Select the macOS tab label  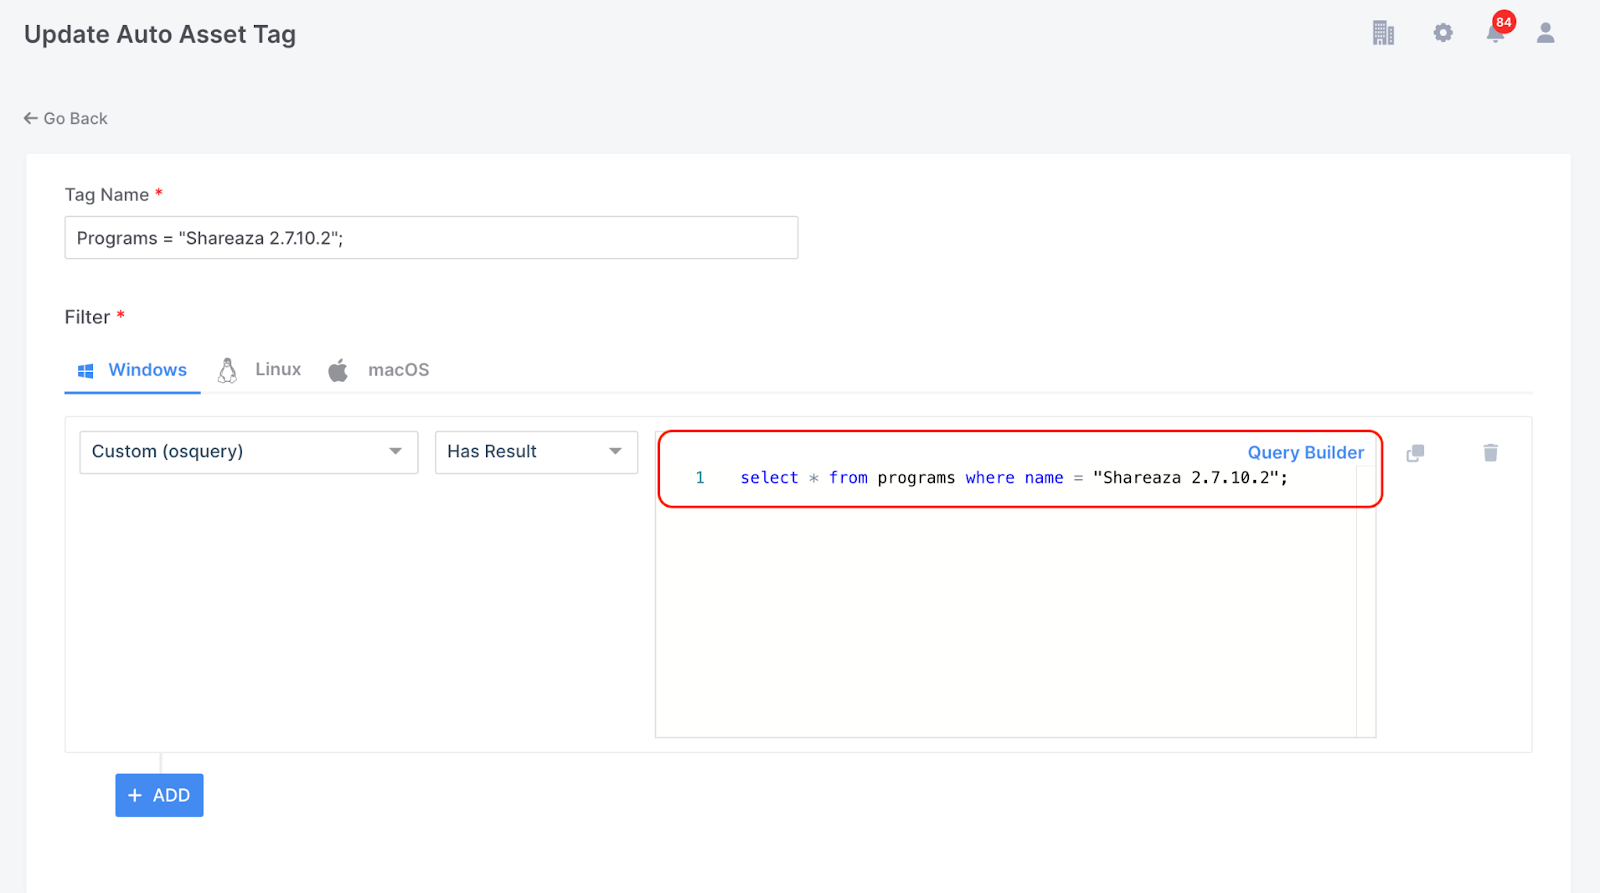(x=398, y=370)
